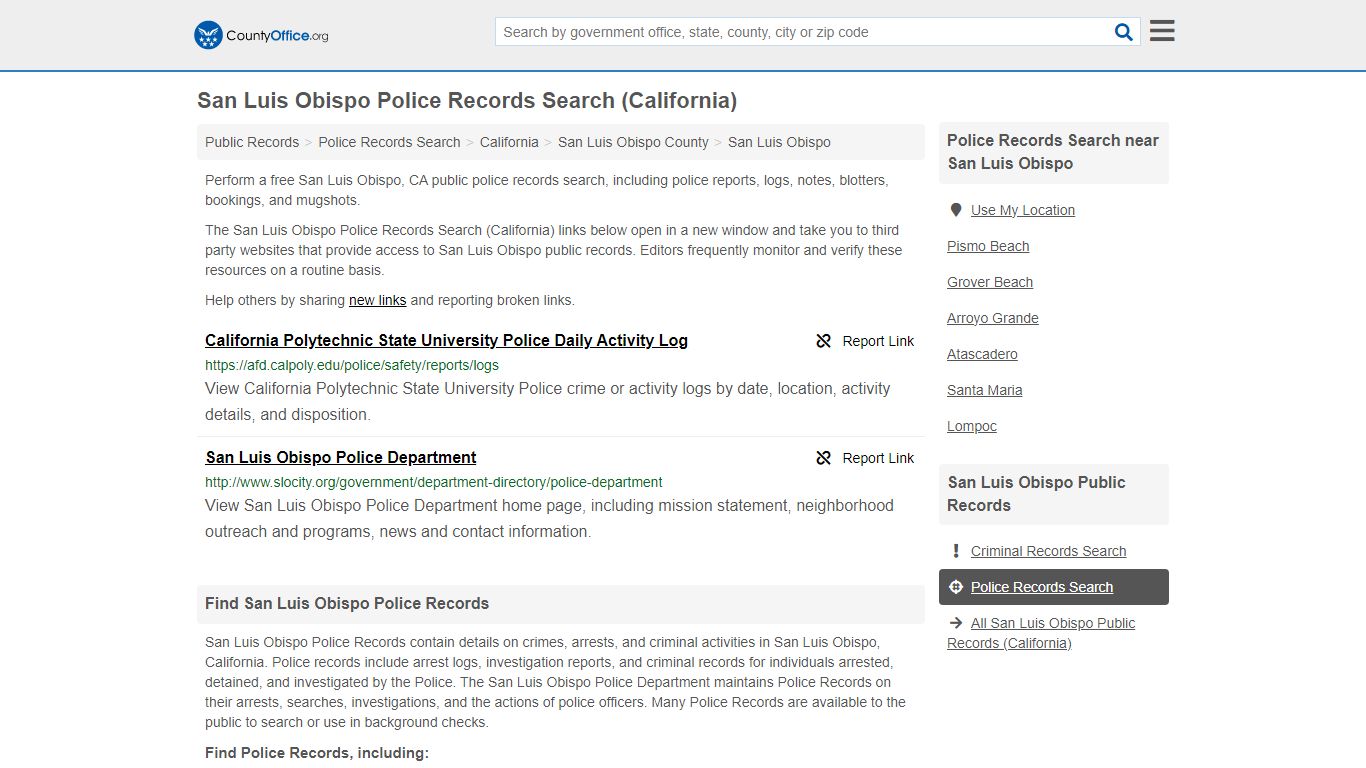Viewport: 1366px width, 768px height.
Task: Click the location pin icon next to Use My Location
Action: tap(956, 210)
